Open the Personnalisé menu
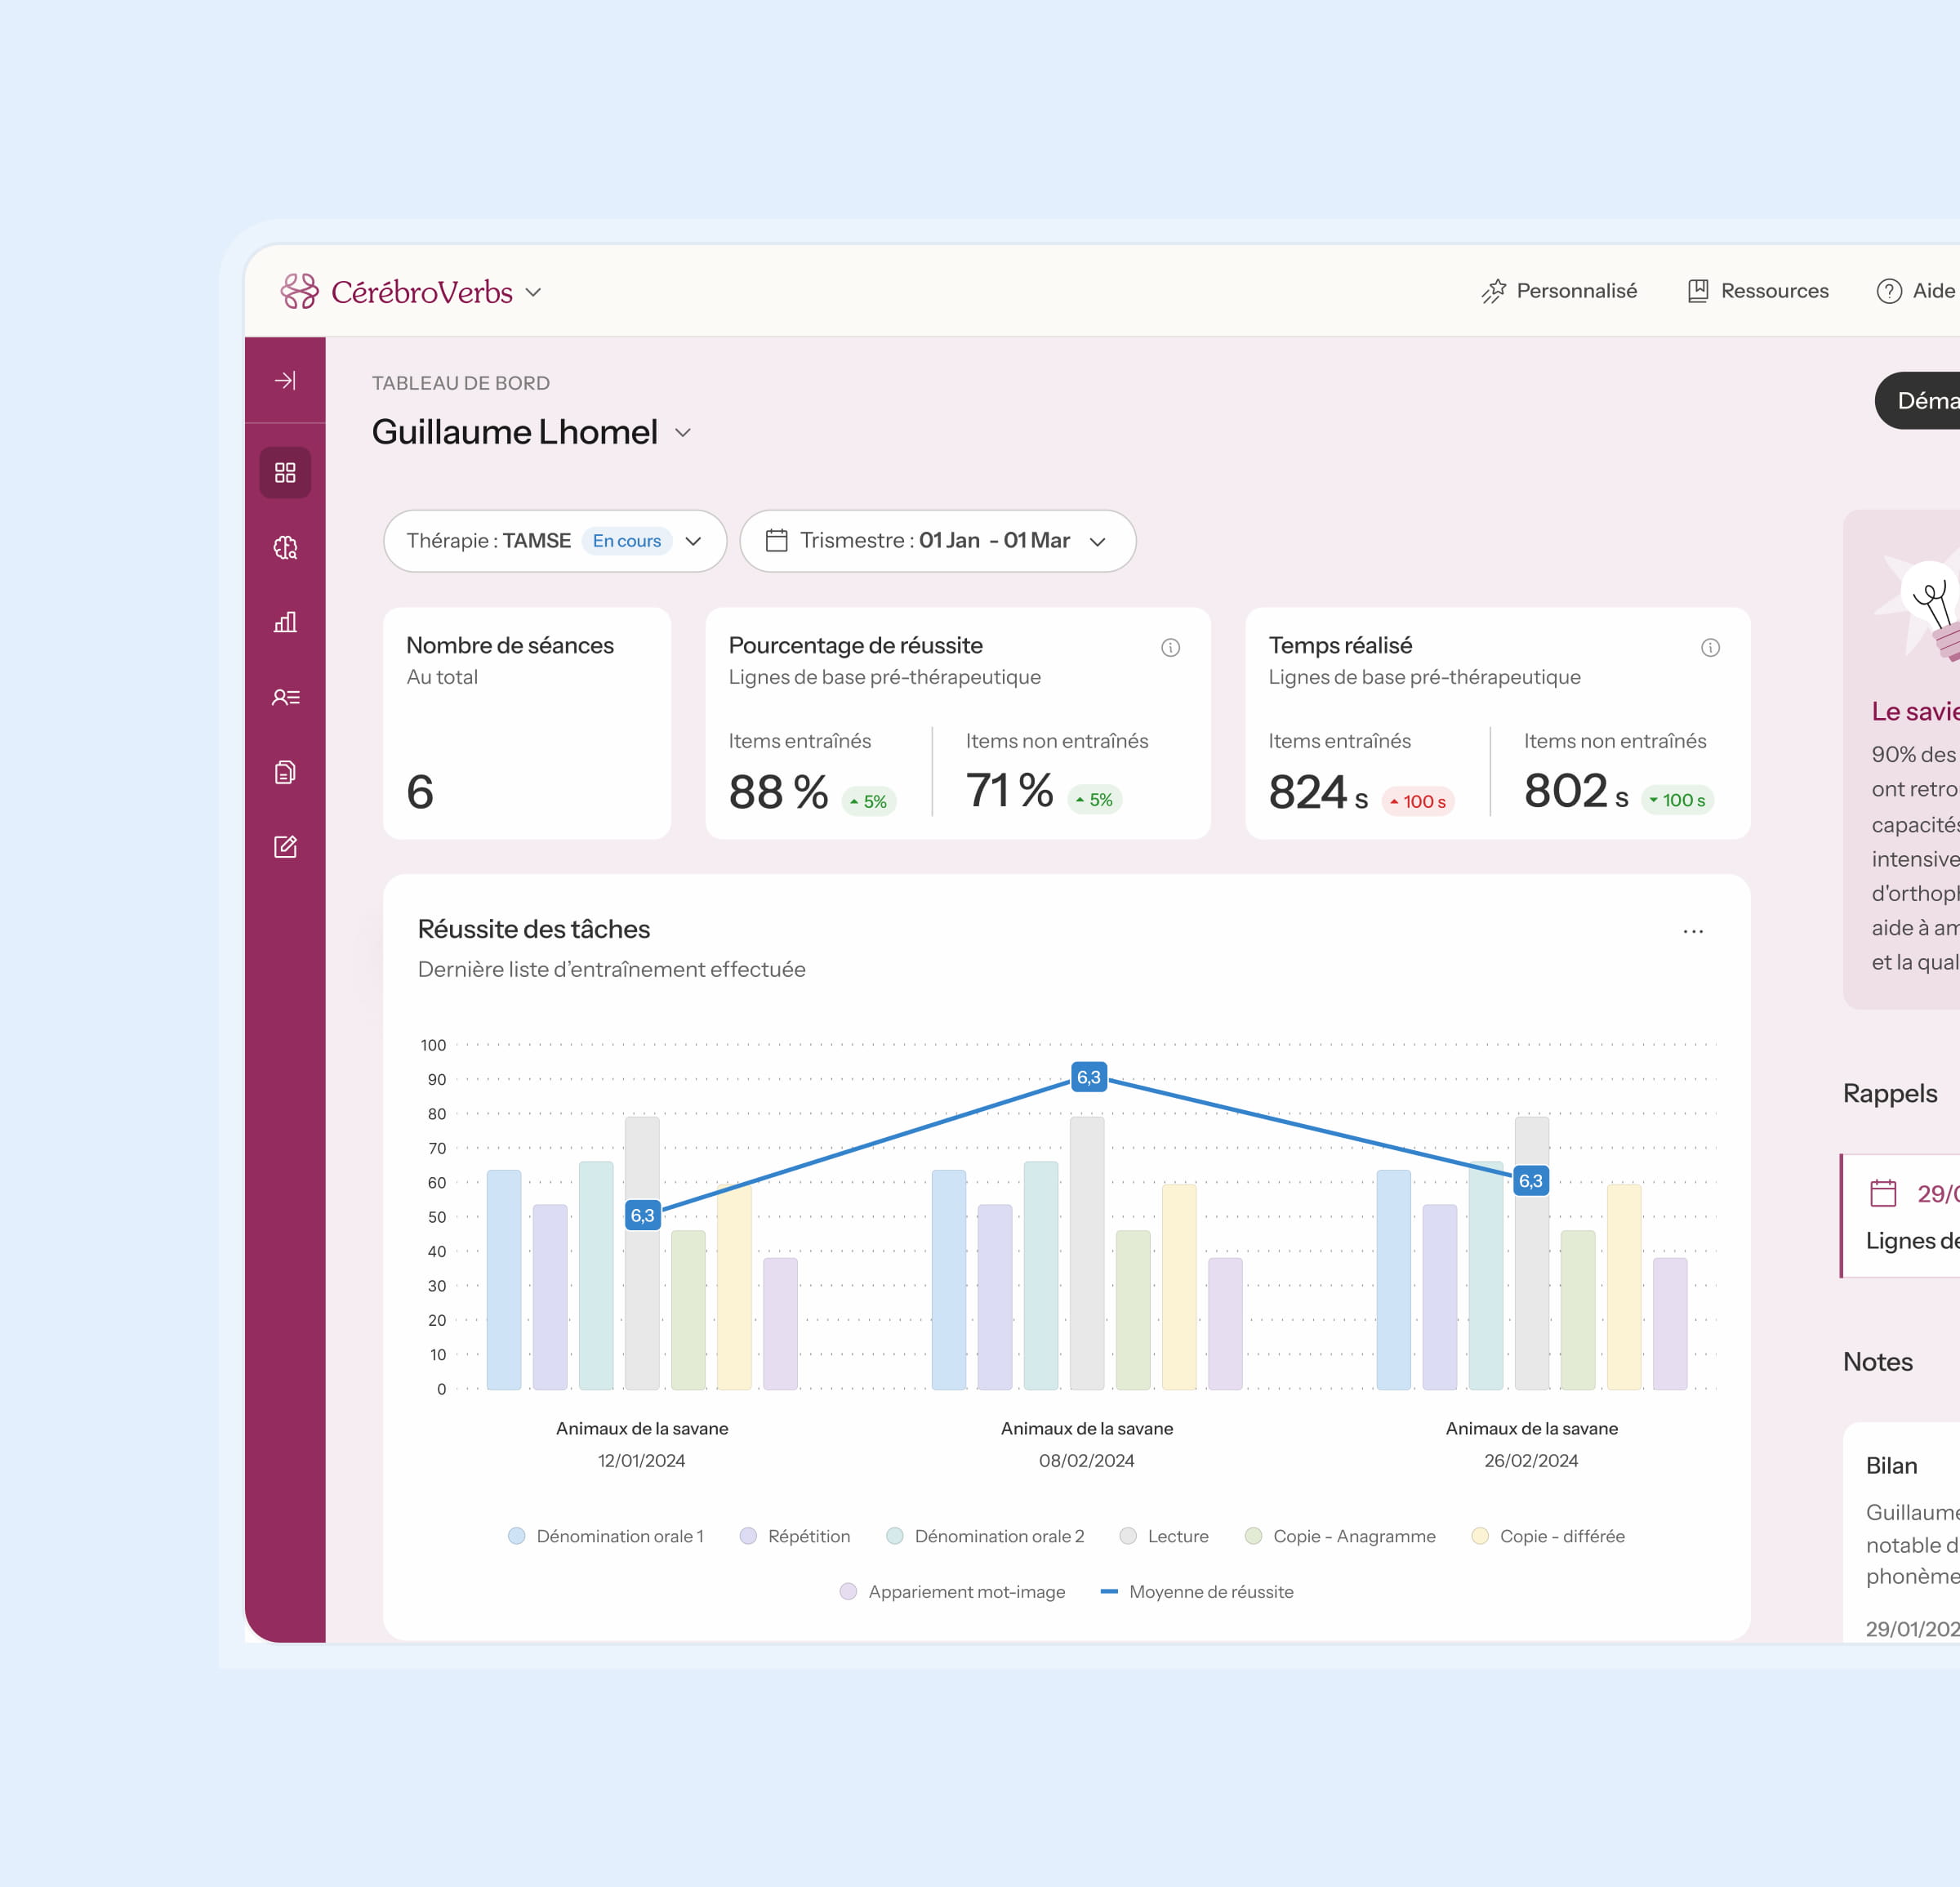 (x=1559, y=291)
